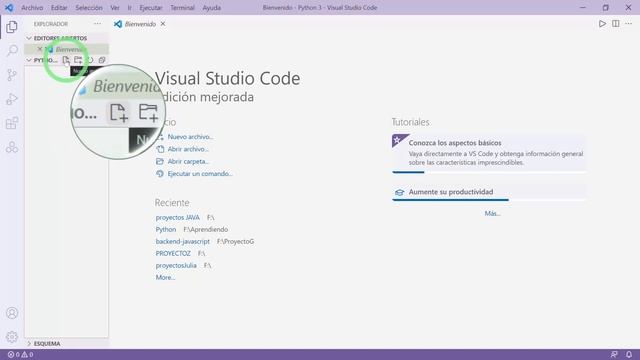
Task: Split the editor to the right
Action: 616,24
